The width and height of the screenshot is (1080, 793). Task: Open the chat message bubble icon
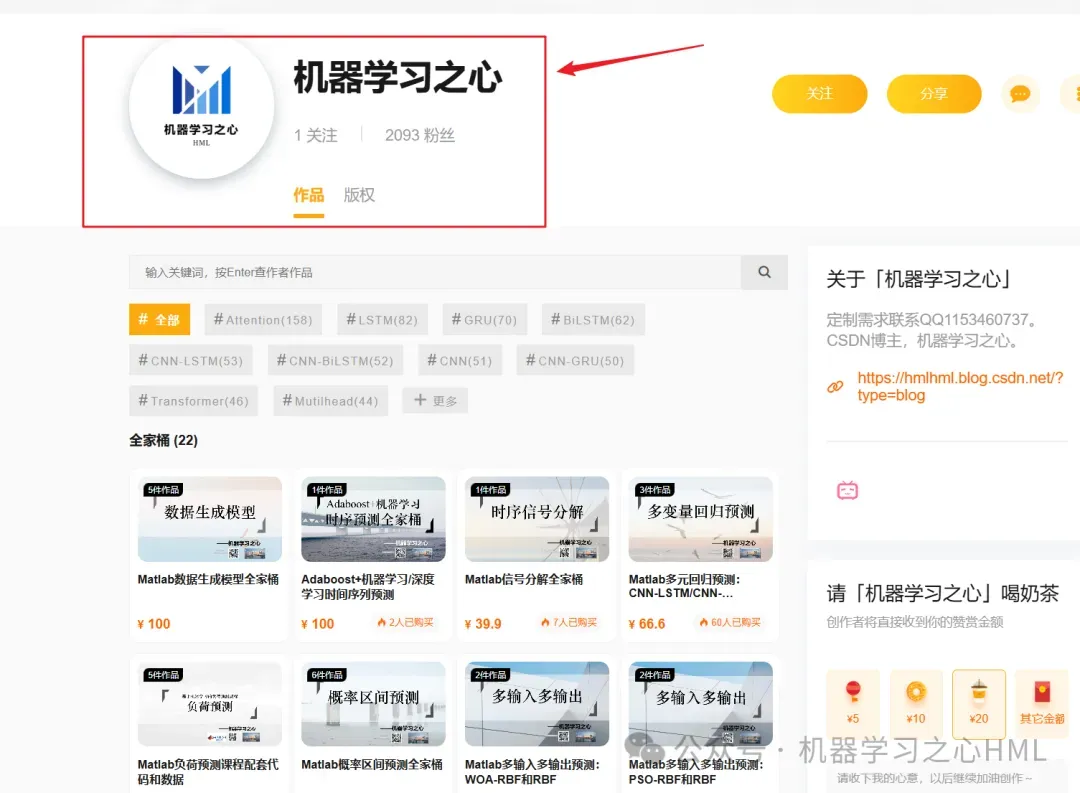point(1019,94)
